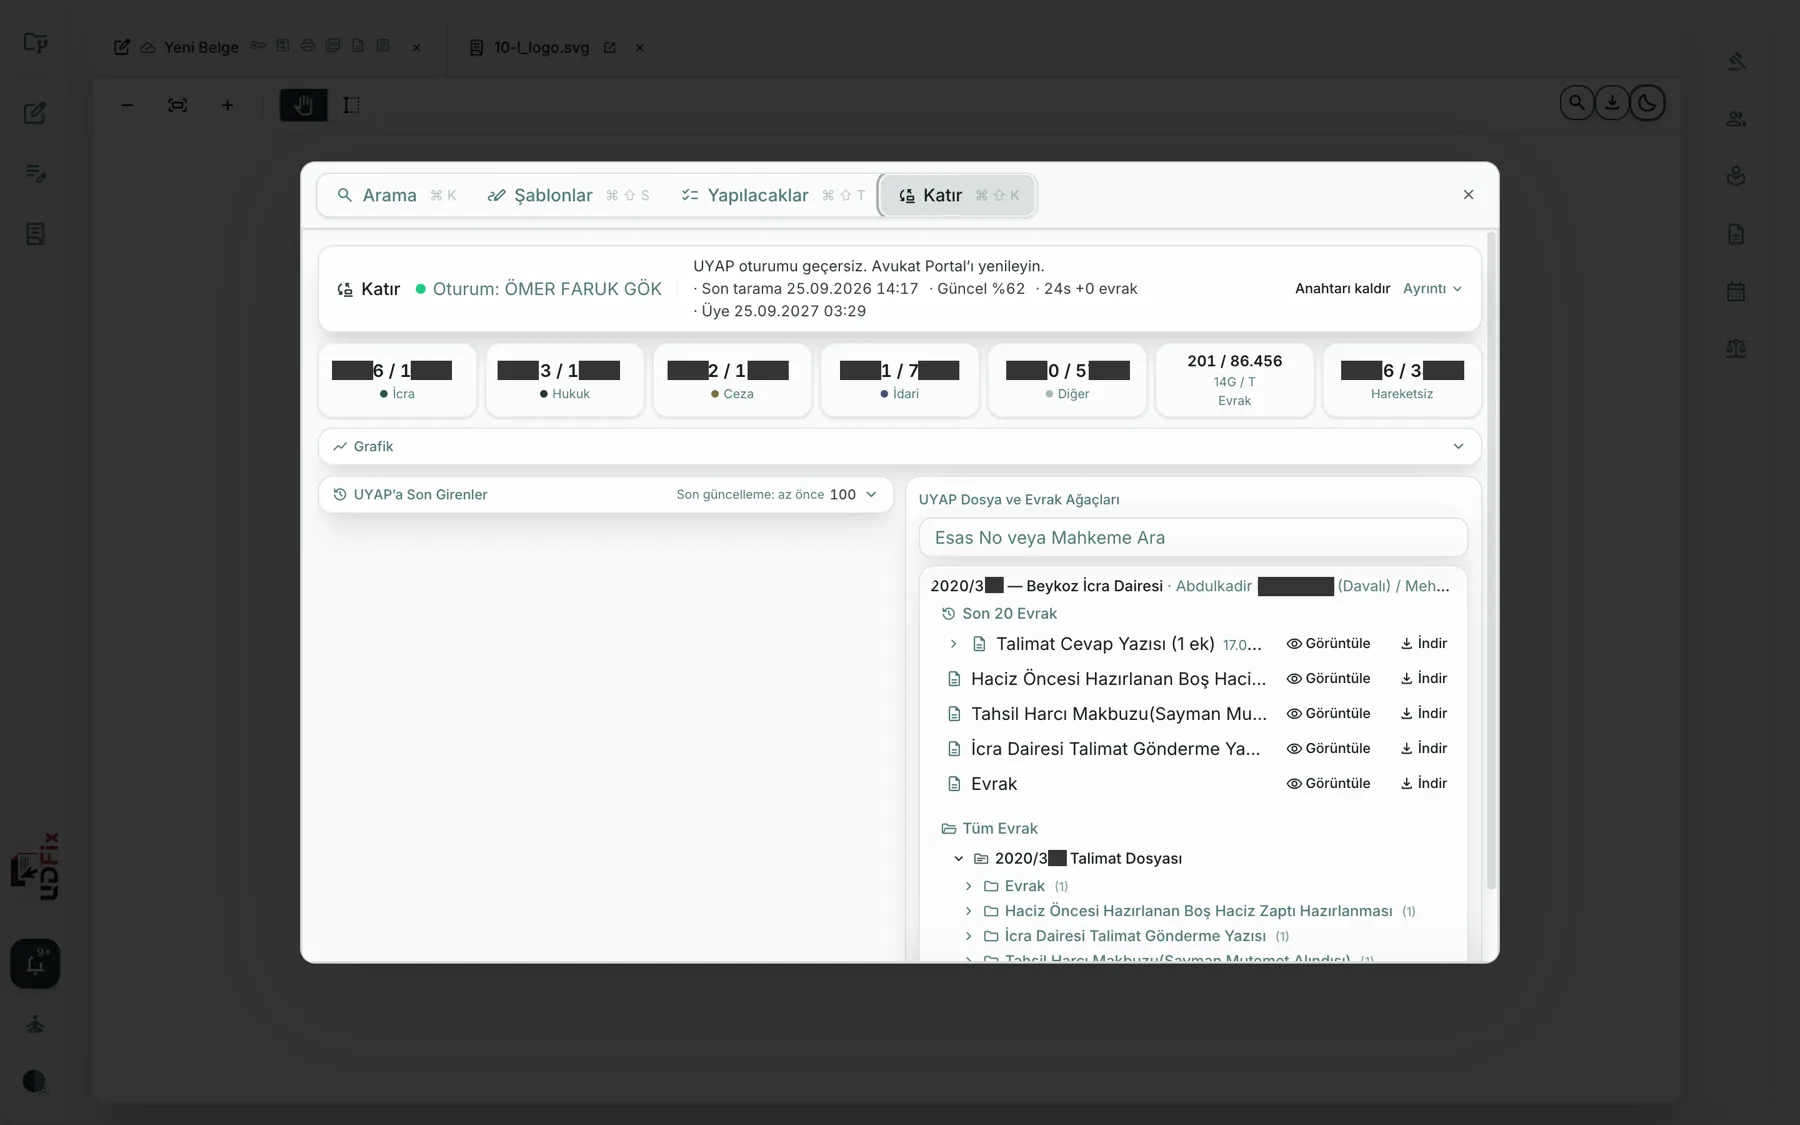The width and height of the screenshot is (1800, 1125).
Task: Switch to the Şablonlar tab
Action: coord(567,196)
